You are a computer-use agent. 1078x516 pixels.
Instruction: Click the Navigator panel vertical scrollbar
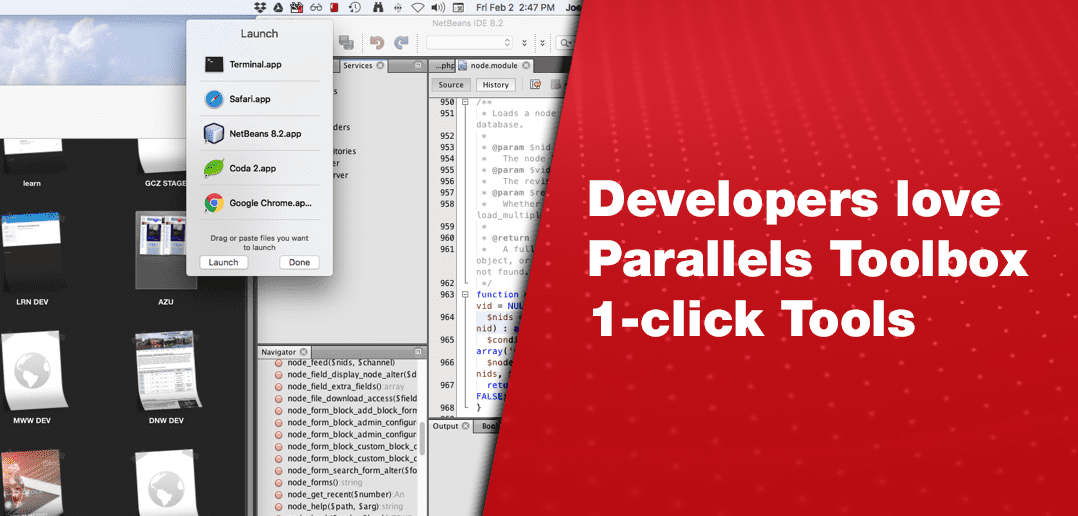[x=422, y=437]
